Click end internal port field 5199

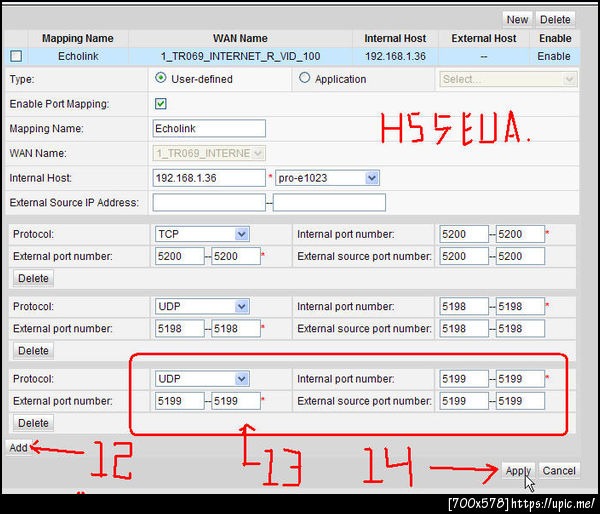520,379
